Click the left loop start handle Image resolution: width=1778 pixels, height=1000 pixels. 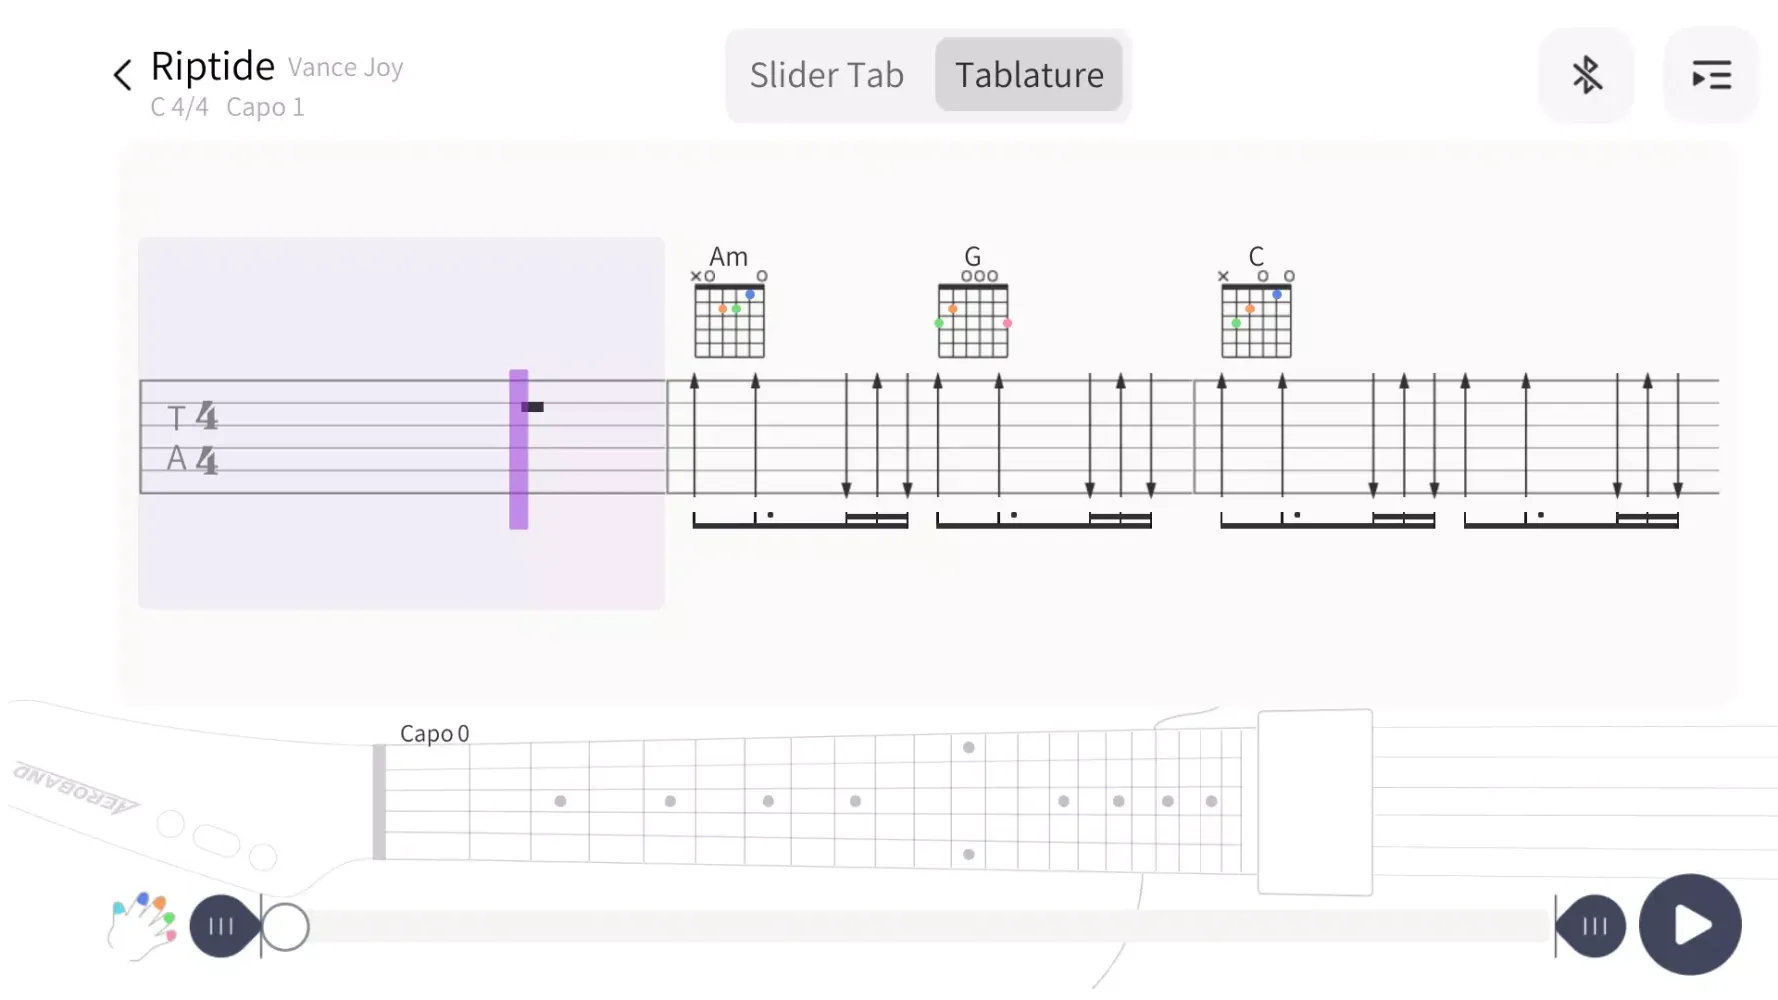tap(221, 926)
